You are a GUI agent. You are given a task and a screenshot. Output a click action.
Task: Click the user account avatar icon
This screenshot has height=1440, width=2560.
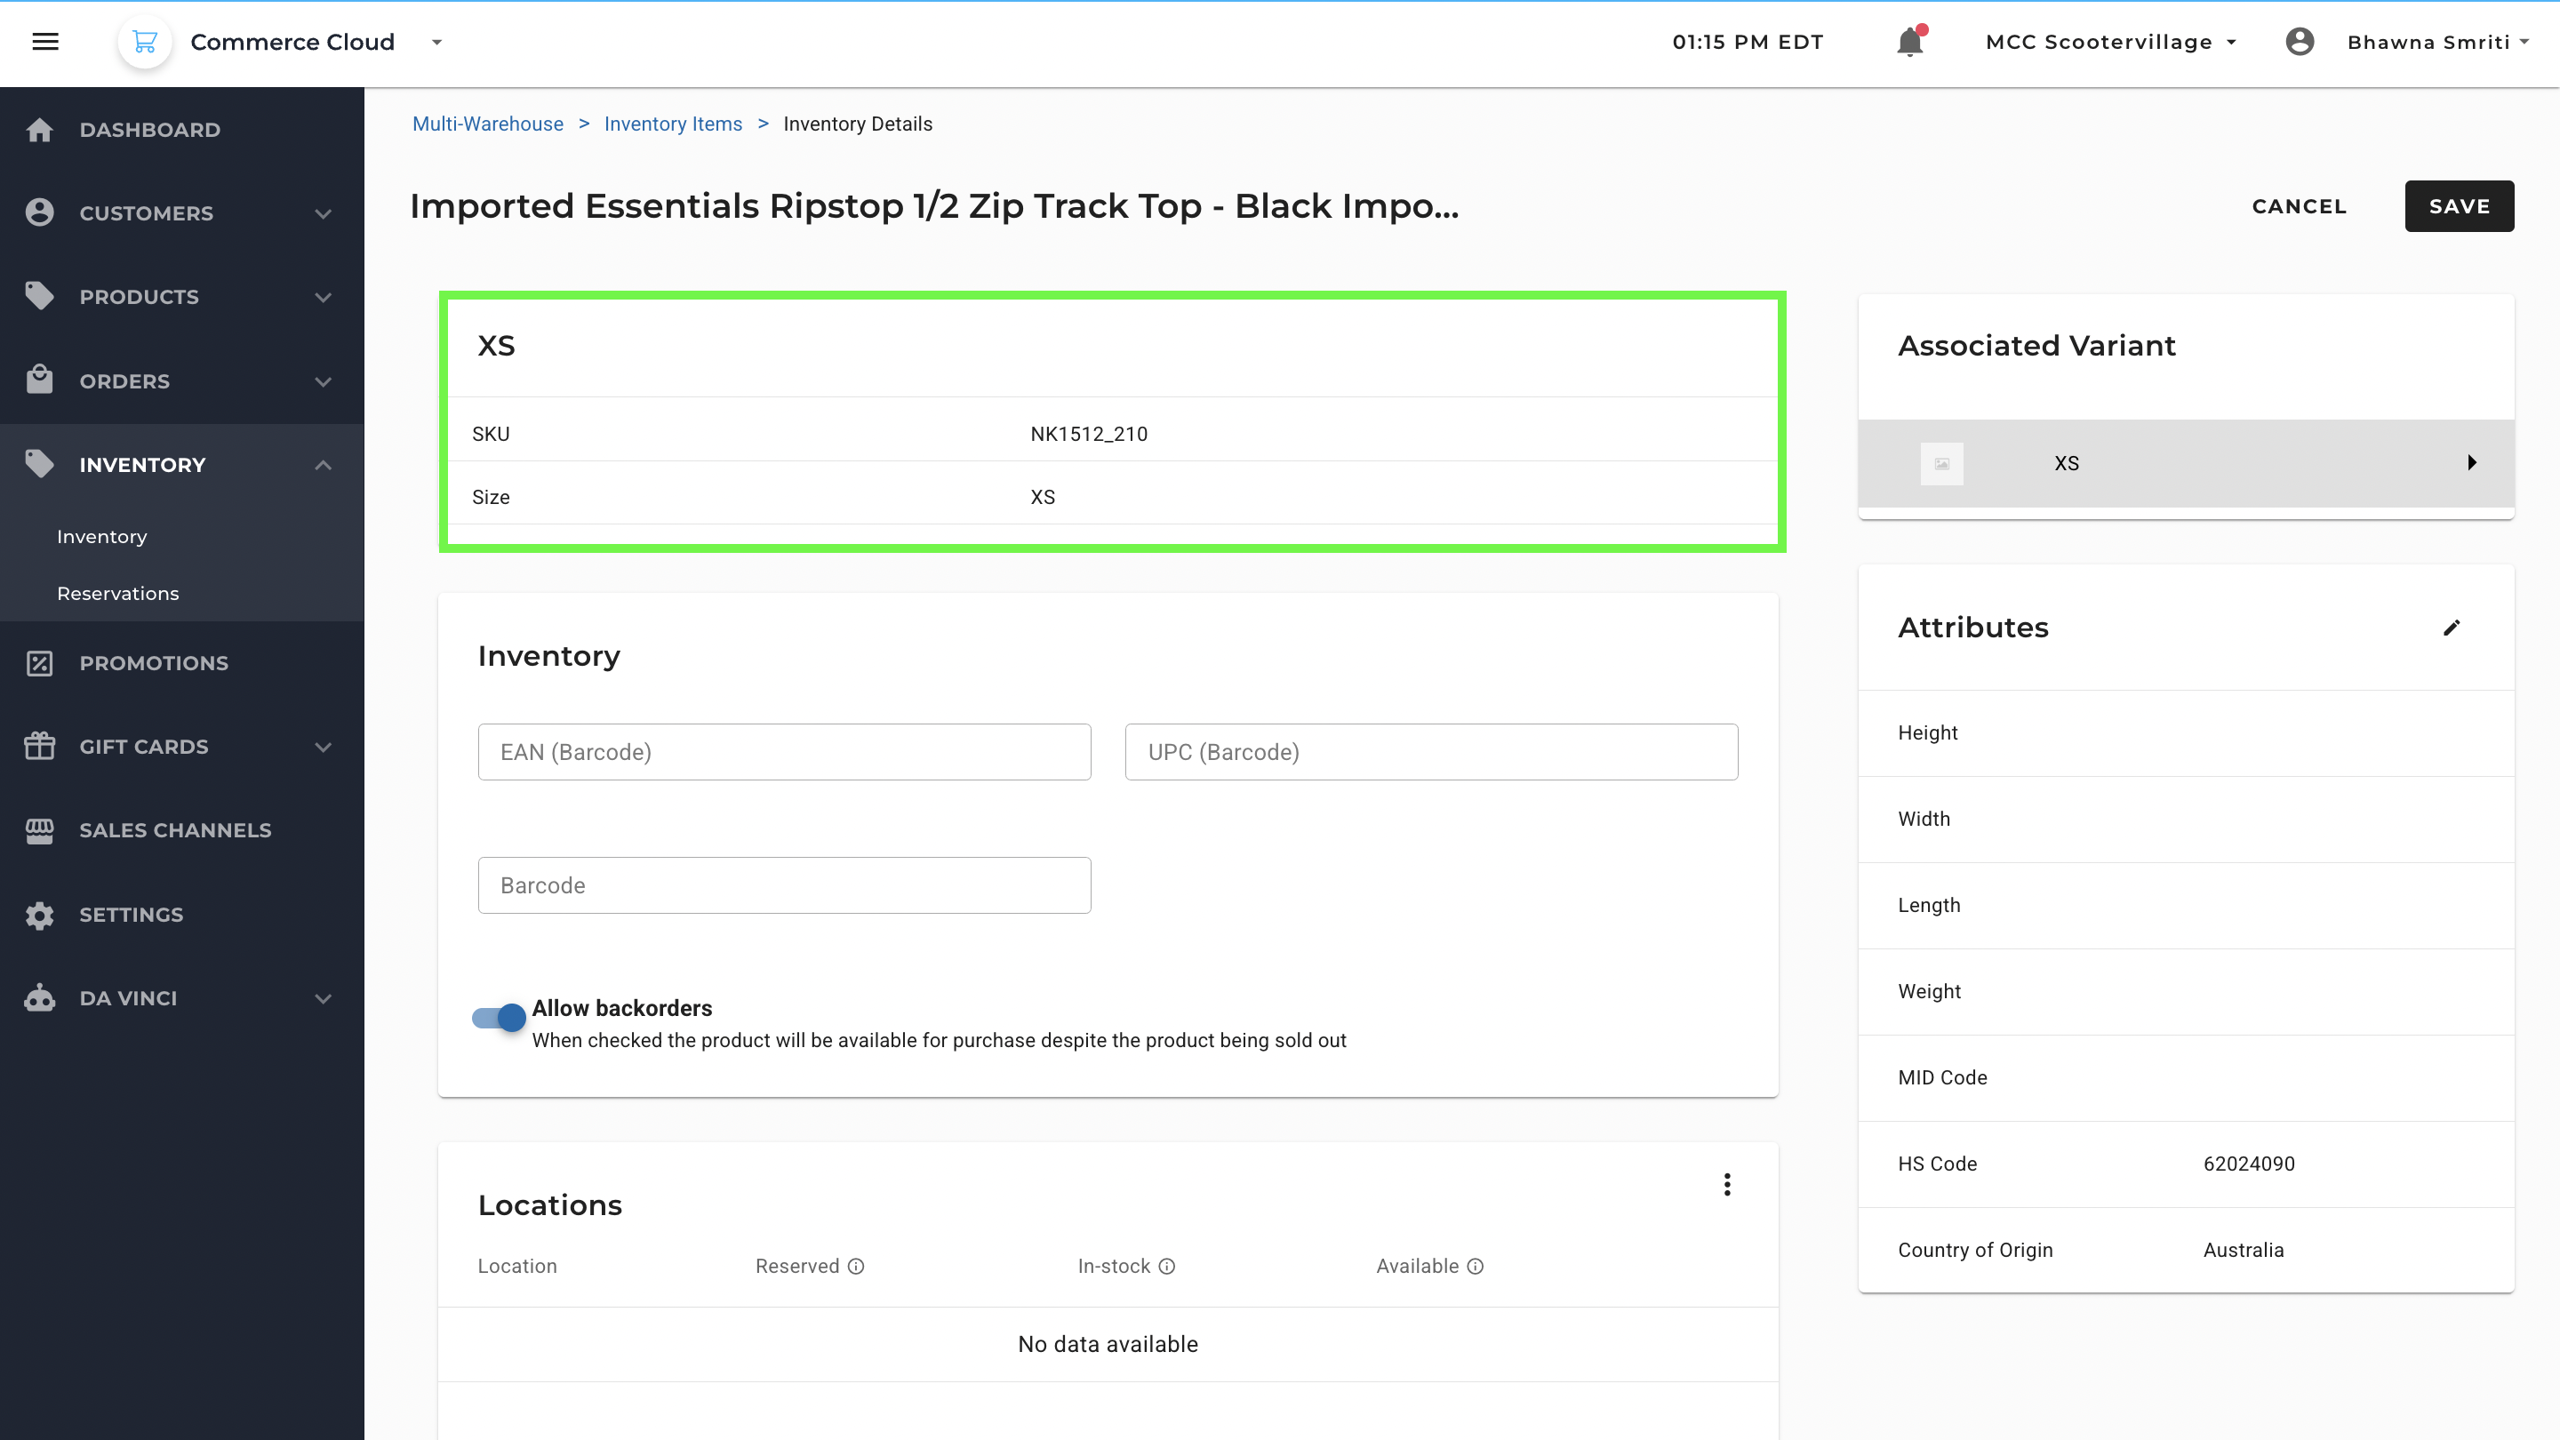coord(2299,42)
